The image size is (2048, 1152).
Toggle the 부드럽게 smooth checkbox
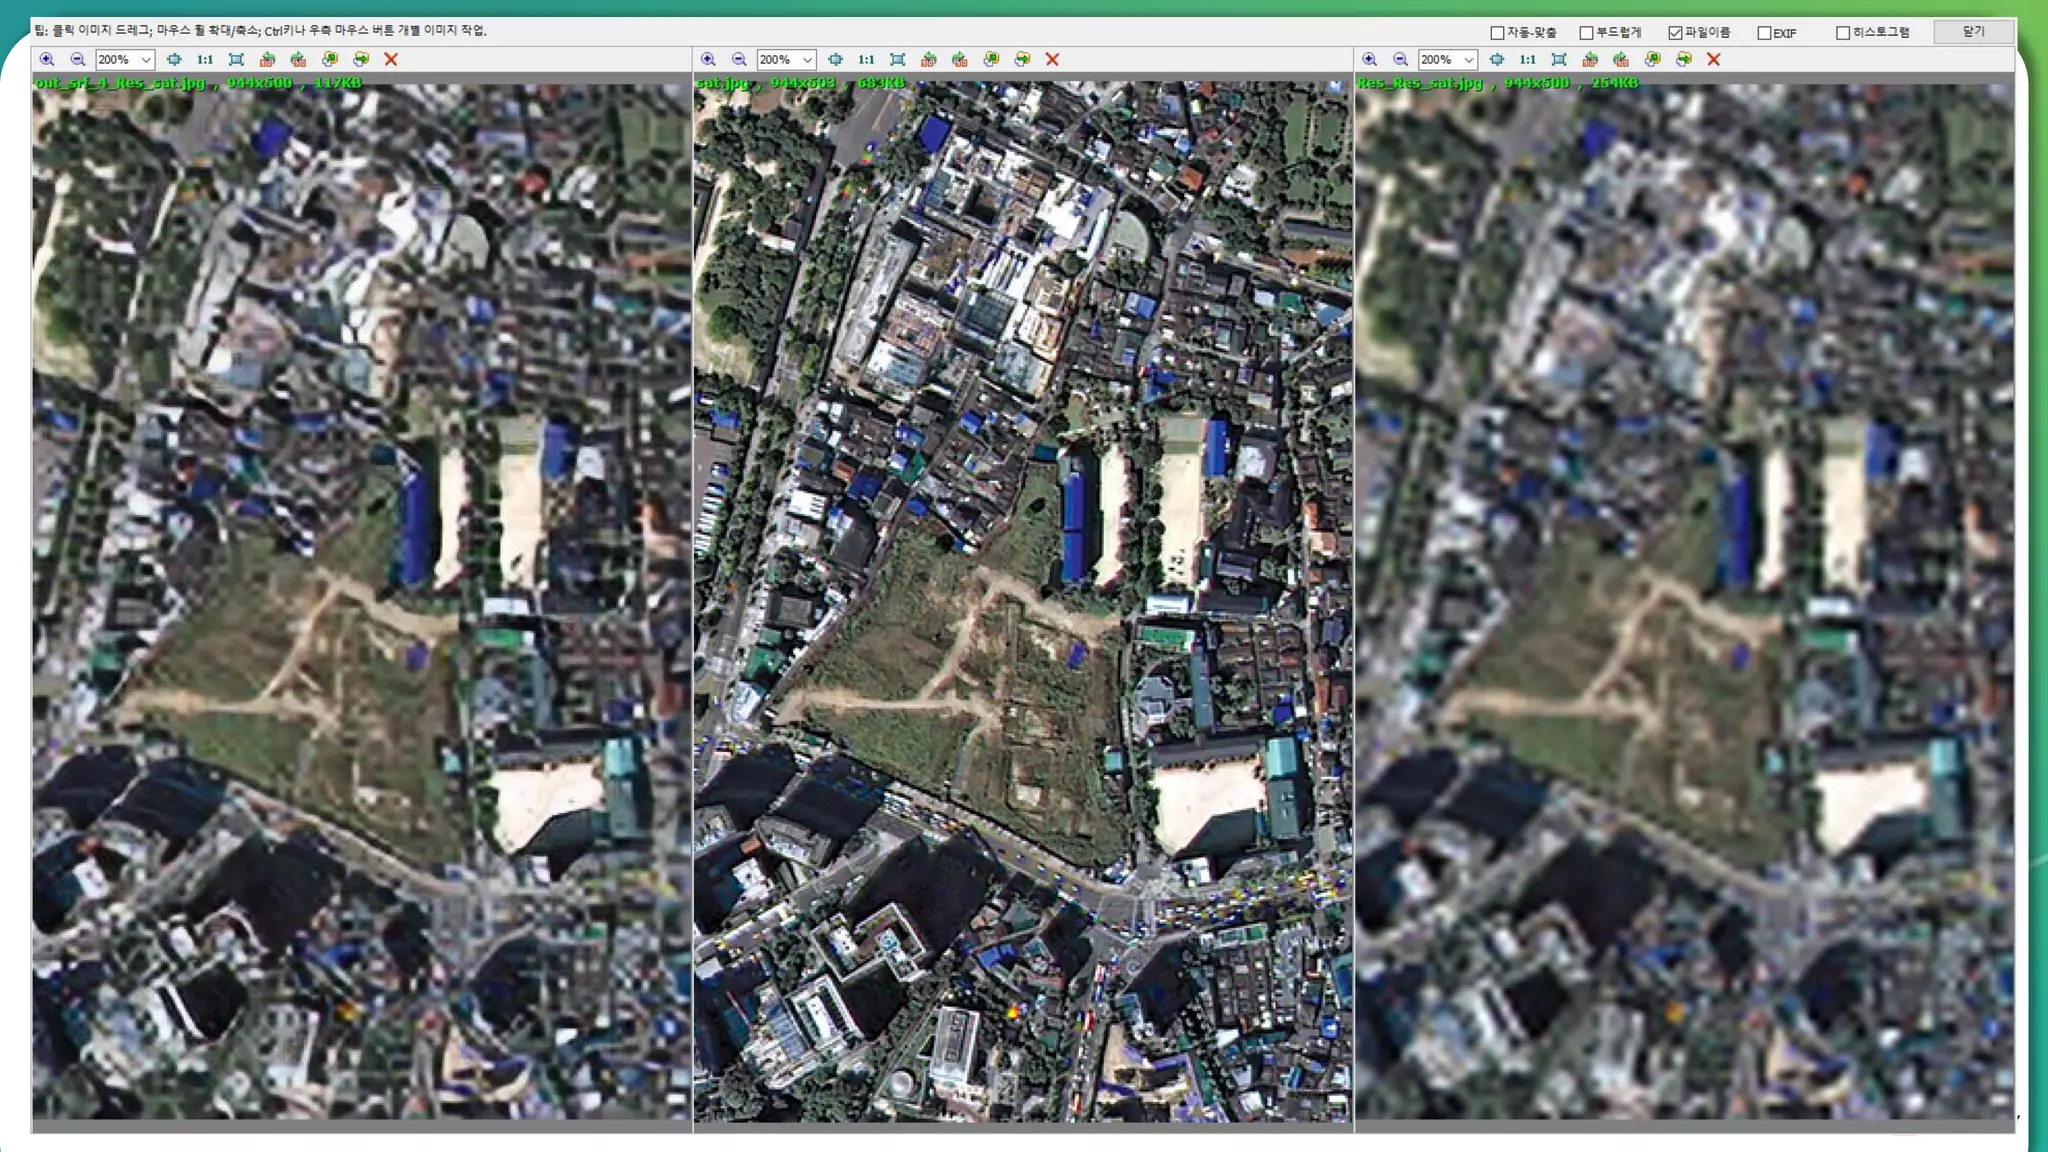point(1586,33)
